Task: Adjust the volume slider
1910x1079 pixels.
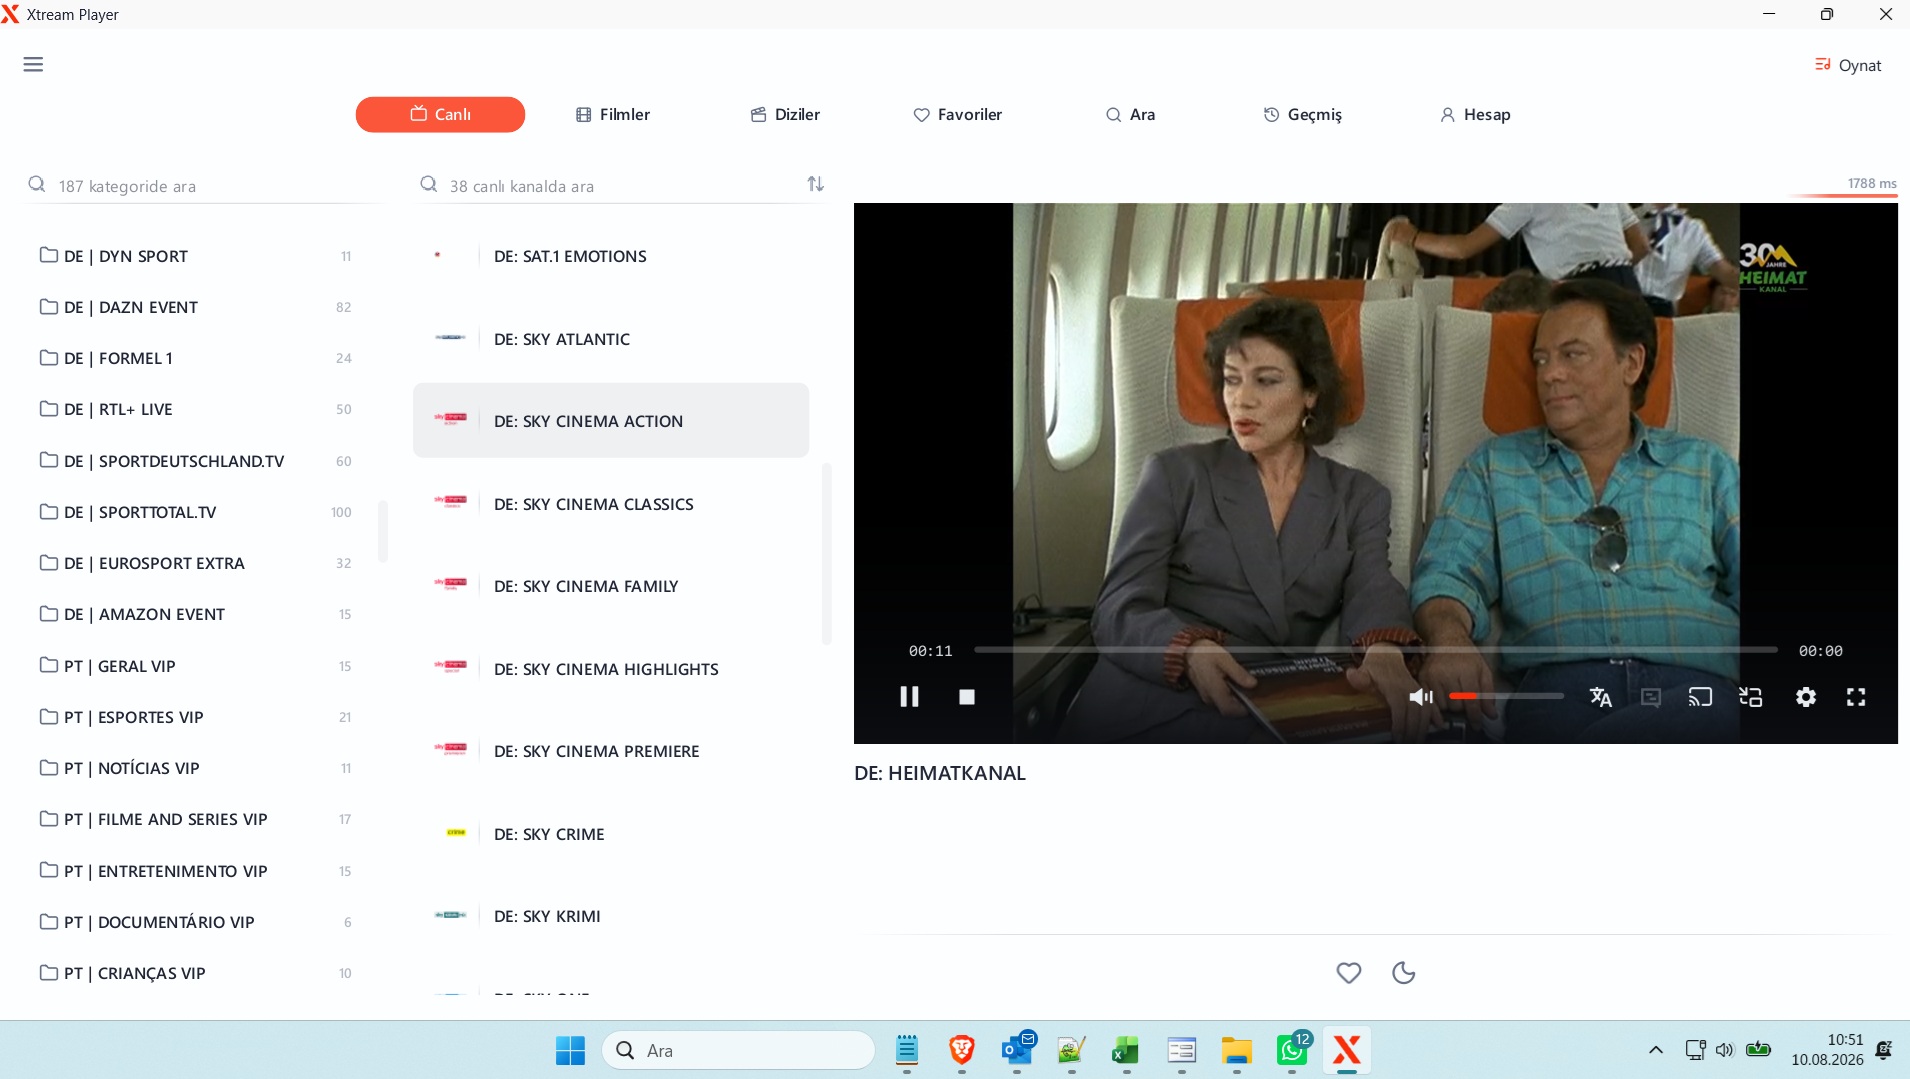Action: point(1506,696)
